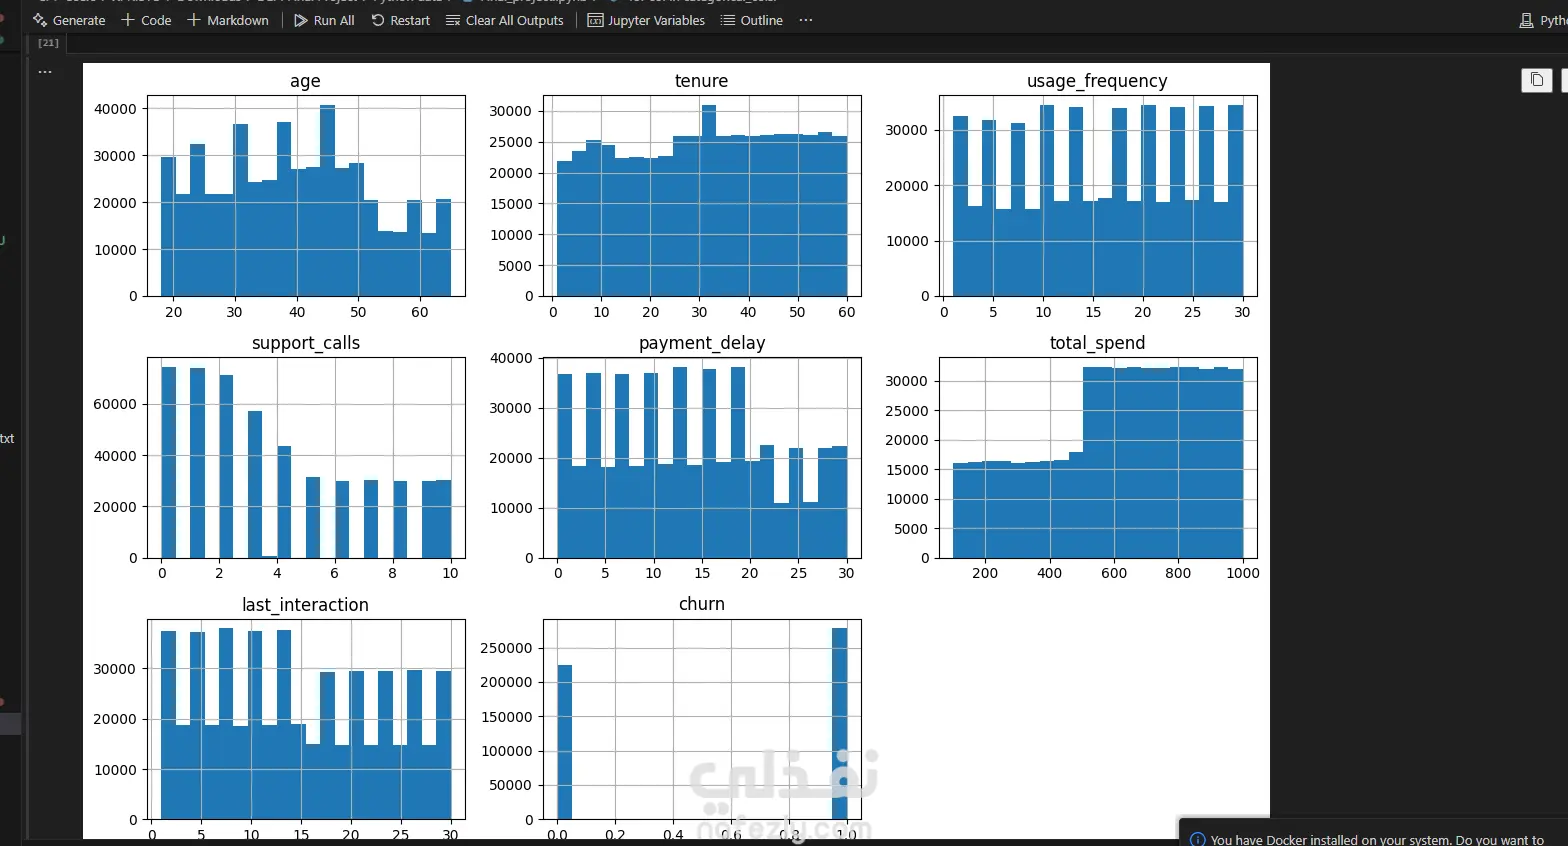Click the cell execution count [21]

pos(48,43)
